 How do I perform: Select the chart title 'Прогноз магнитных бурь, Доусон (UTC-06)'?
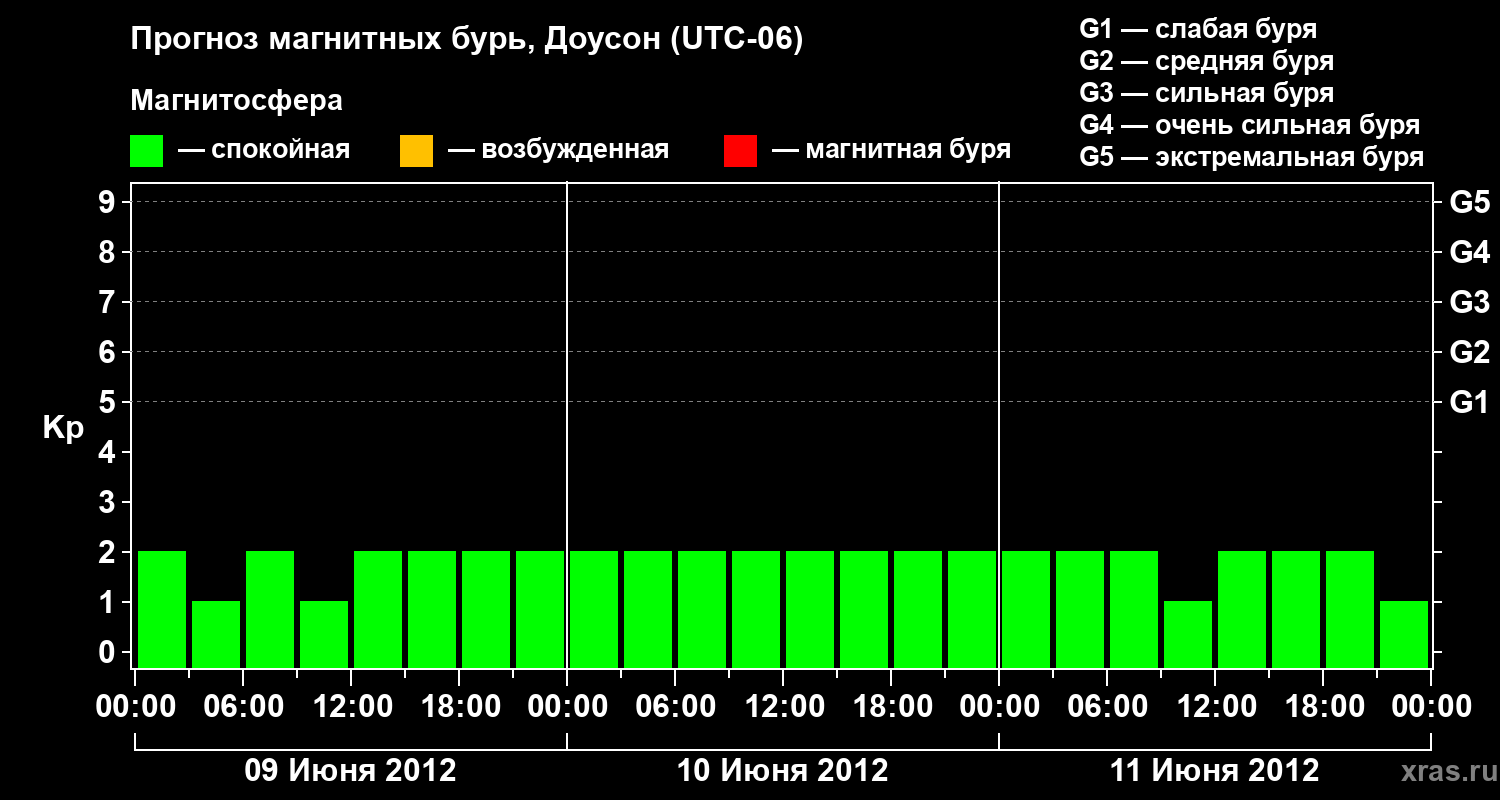(x=467, y=40)
